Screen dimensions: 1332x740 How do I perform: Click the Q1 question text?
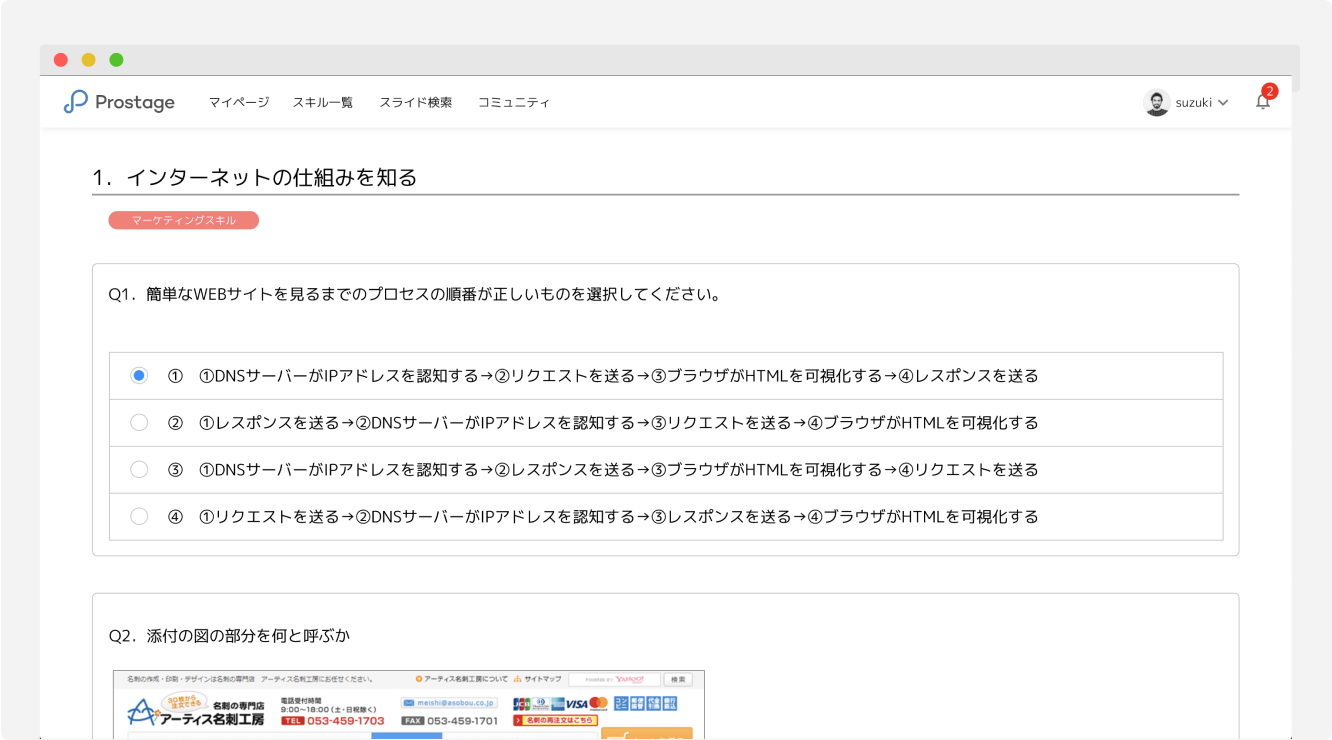(415, 295)
